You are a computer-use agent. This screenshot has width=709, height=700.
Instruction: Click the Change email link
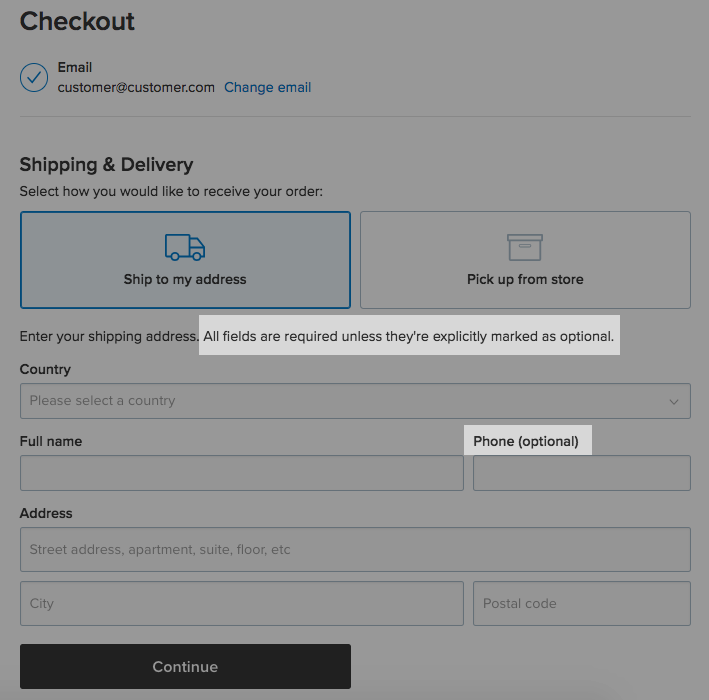(x=268, y=87)
